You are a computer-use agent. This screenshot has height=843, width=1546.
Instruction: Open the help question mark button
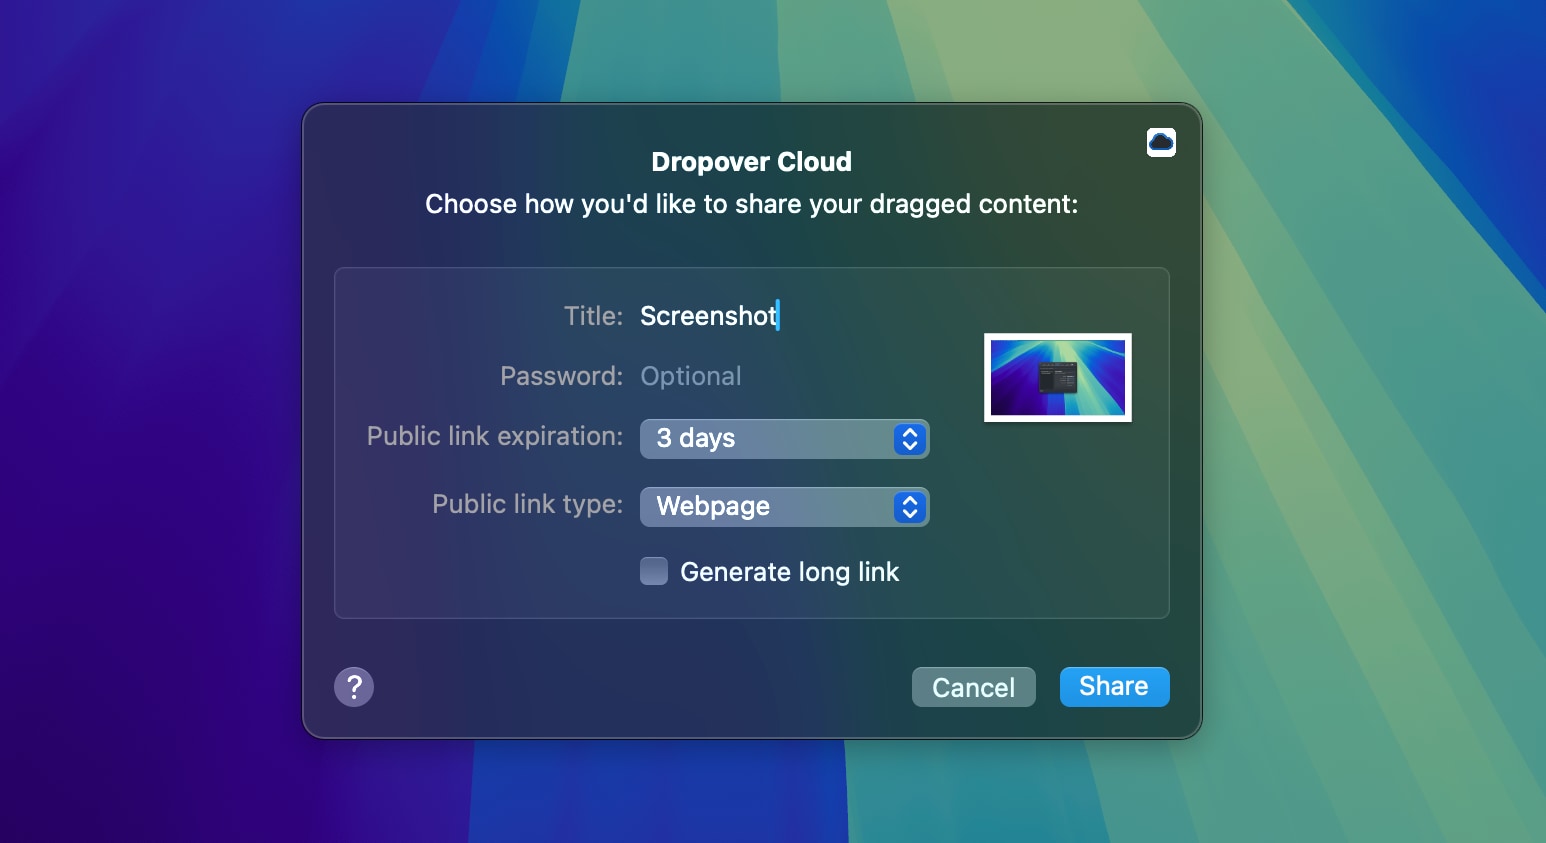pos(354,687)
